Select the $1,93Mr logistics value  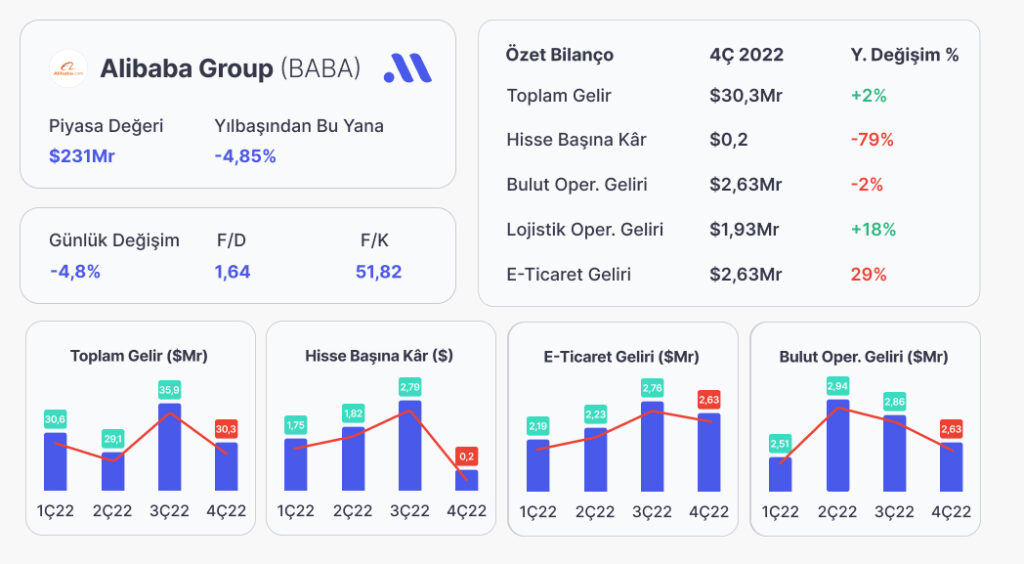coord(744,230)
